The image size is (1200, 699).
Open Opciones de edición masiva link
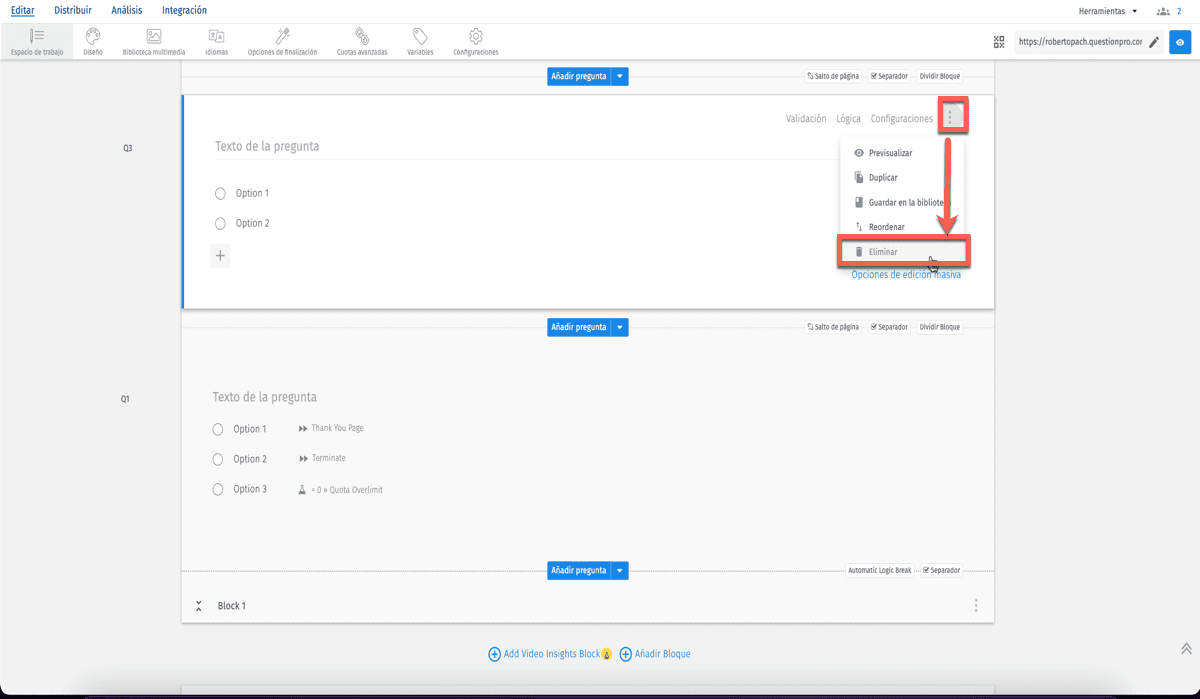click(x=906, y=274)
